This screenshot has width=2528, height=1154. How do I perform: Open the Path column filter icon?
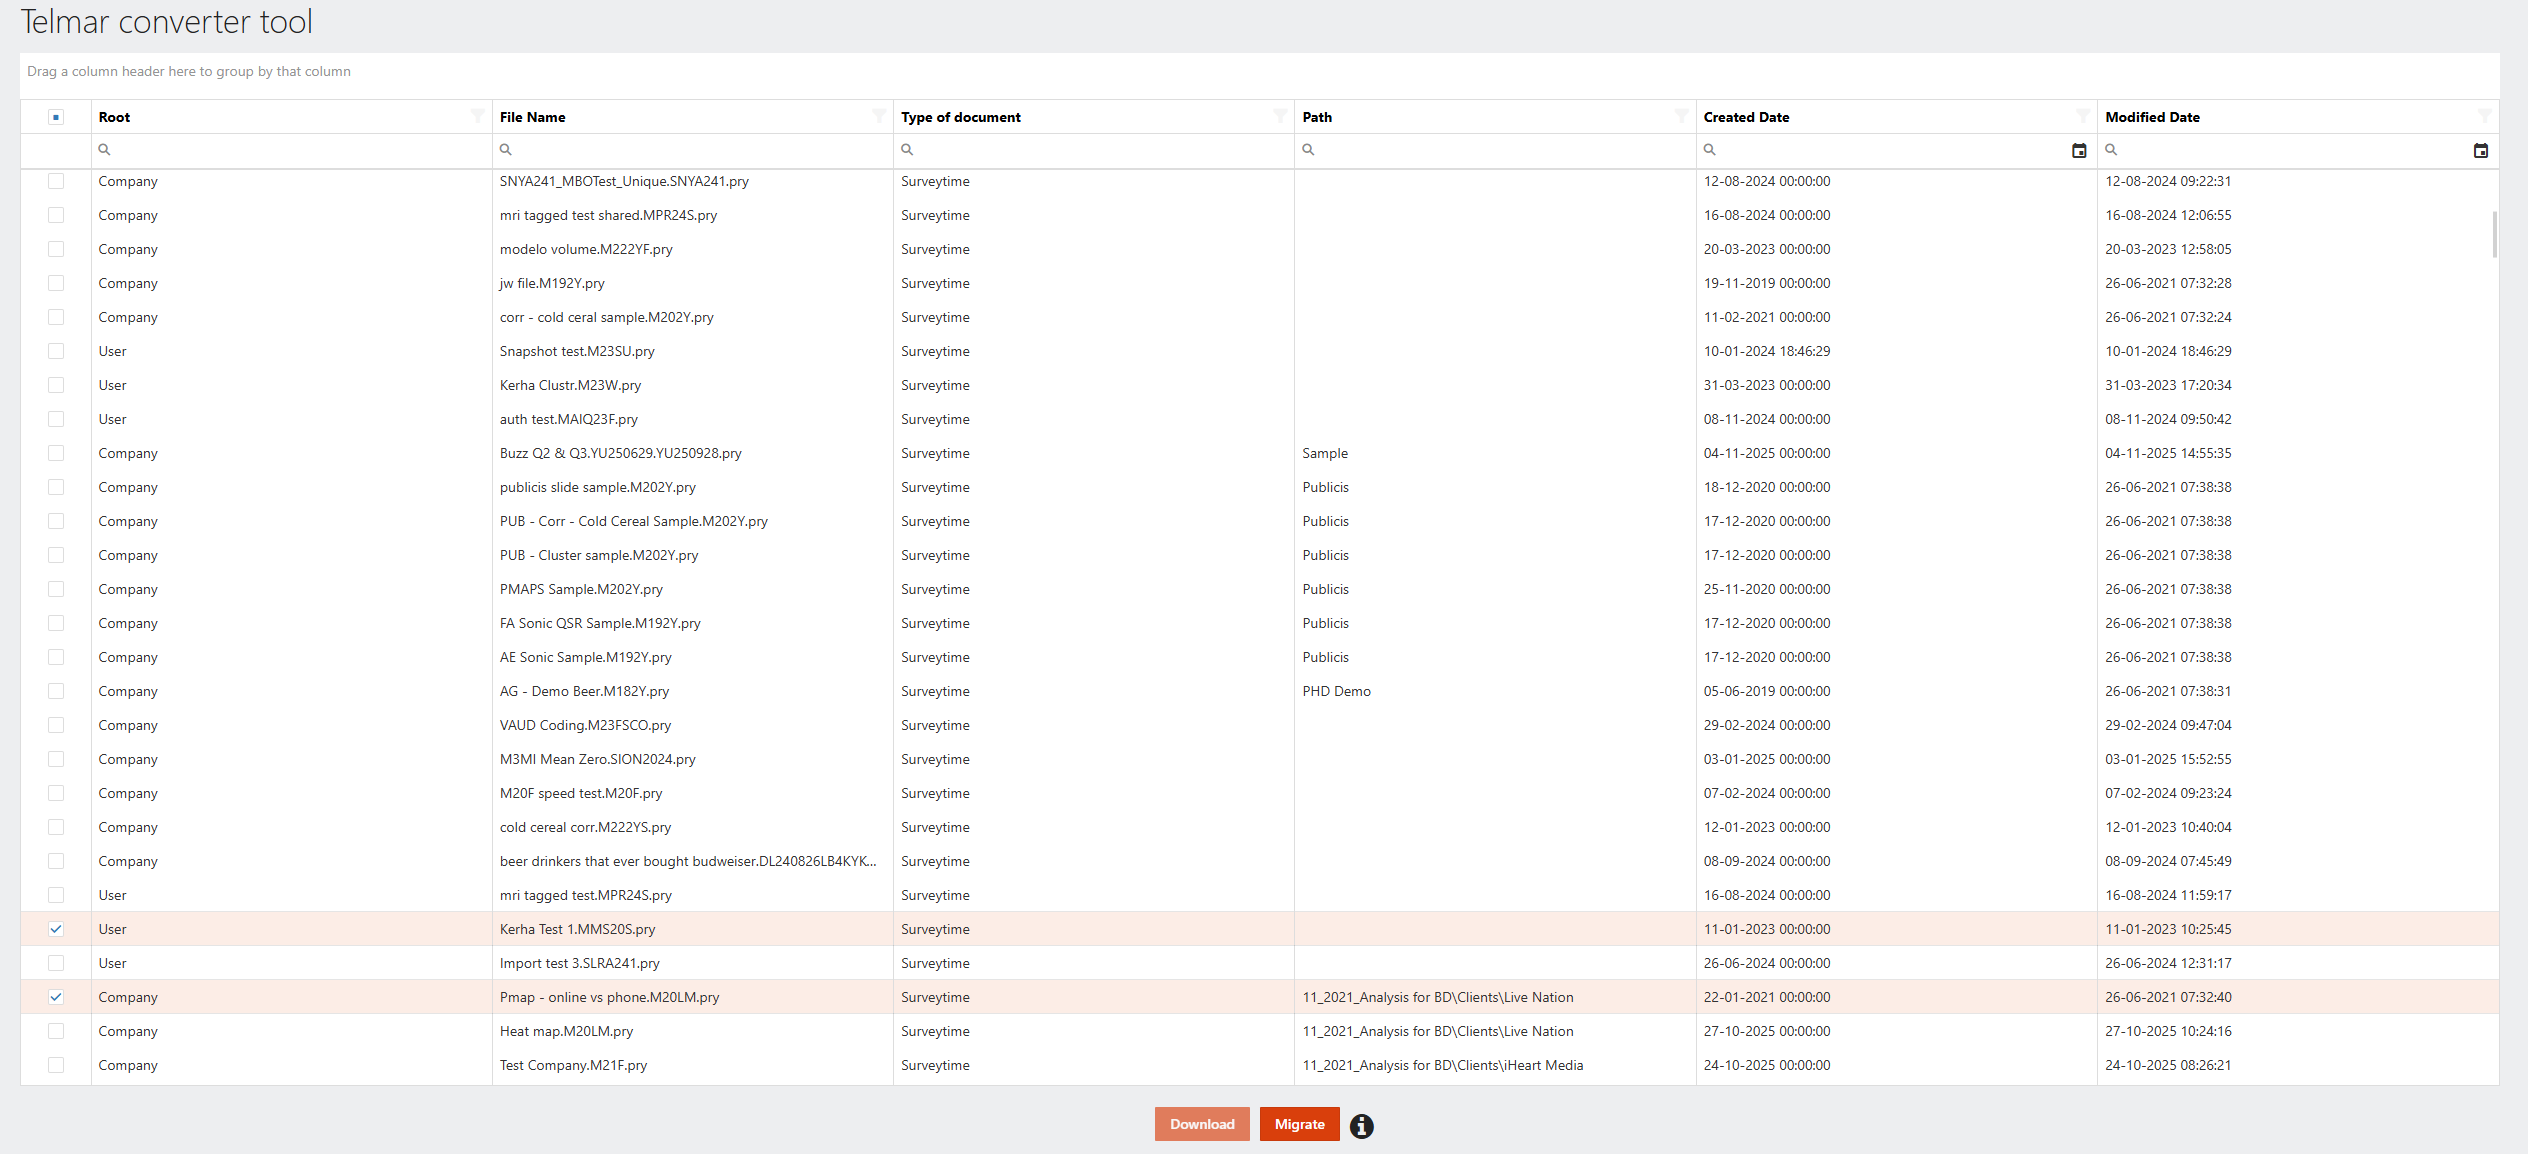pos(1681,116)
